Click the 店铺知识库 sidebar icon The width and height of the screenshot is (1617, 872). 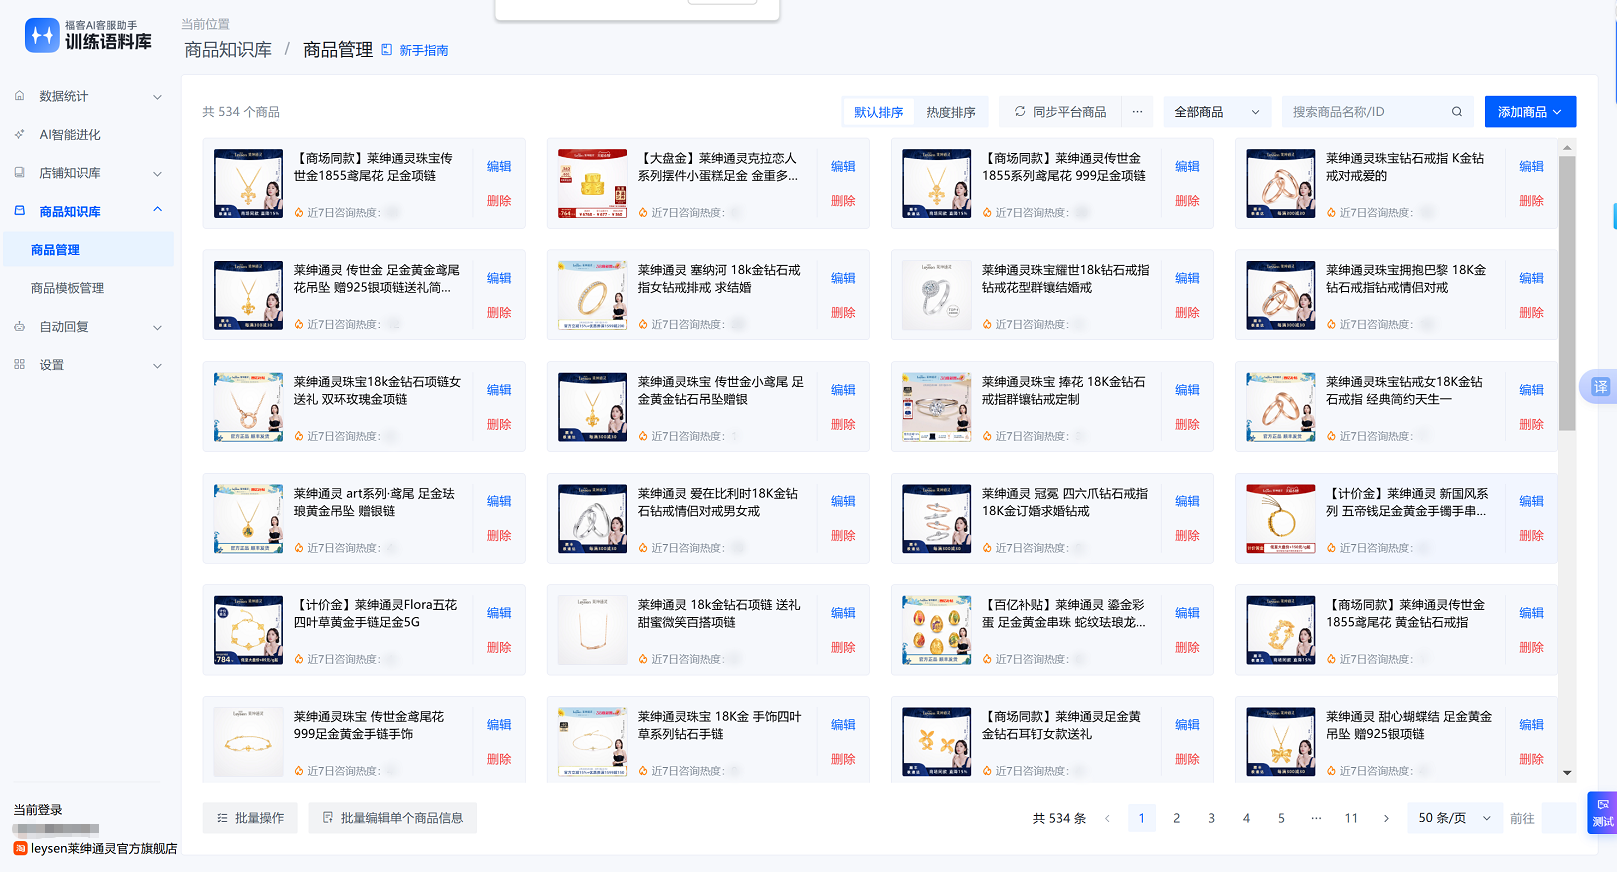pos(20,173)
